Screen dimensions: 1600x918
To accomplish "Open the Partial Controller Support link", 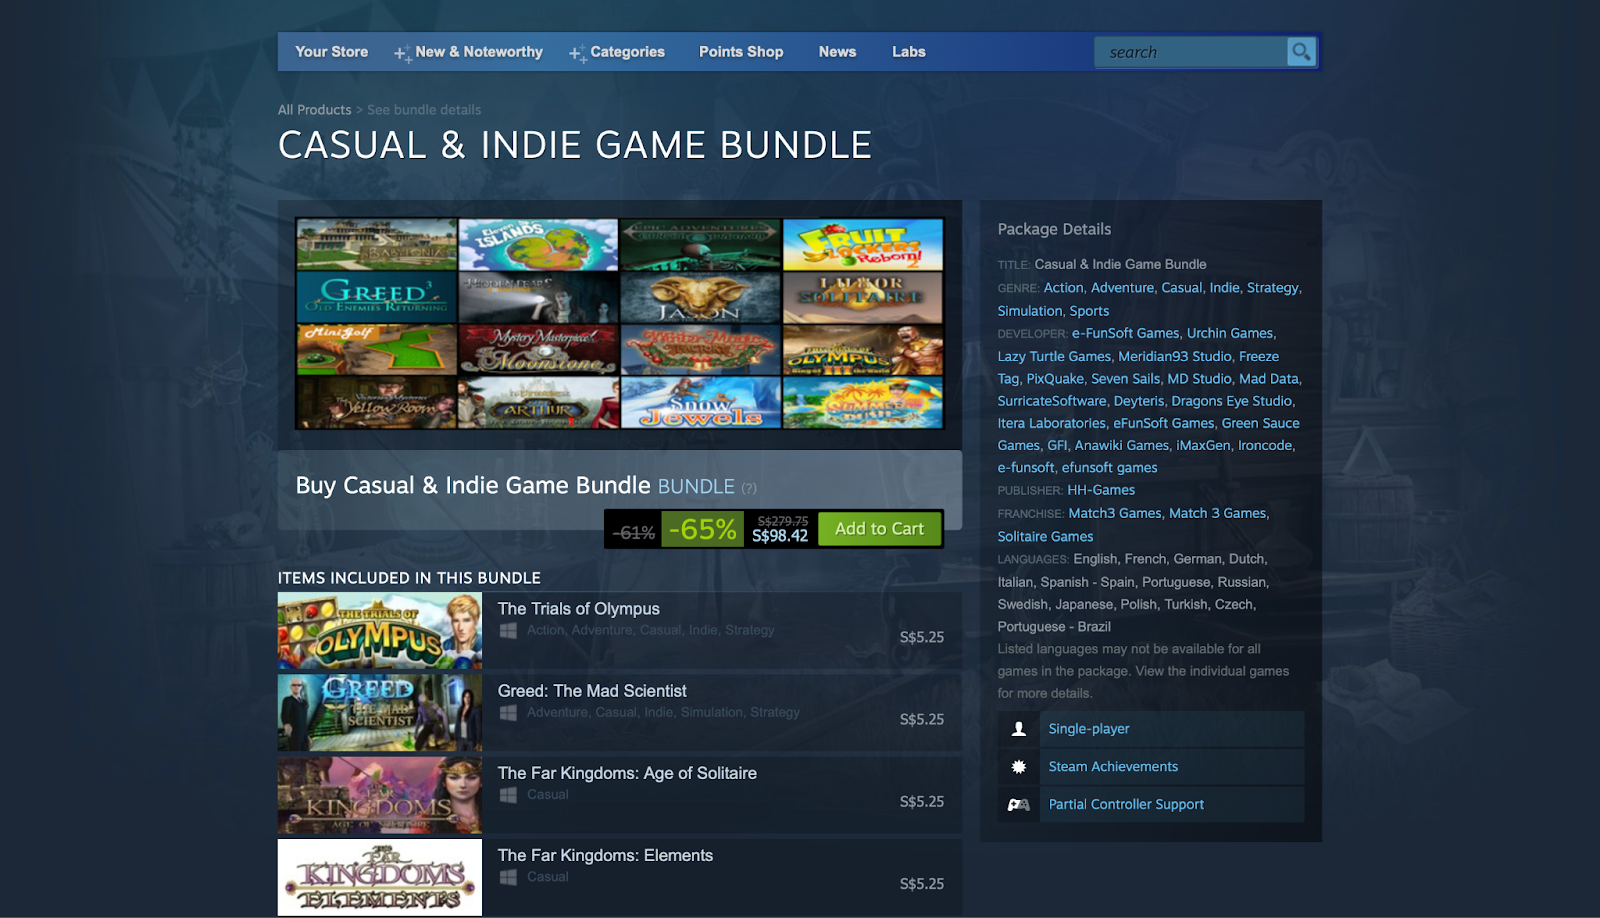I will [1126, 804].
